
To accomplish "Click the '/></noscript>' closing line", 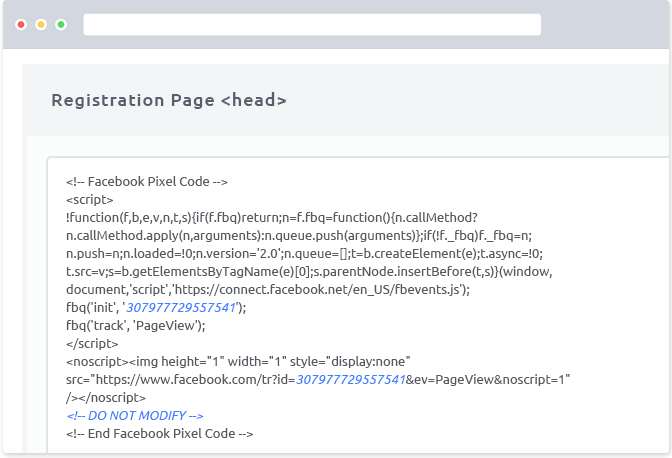I will [106, 398].
